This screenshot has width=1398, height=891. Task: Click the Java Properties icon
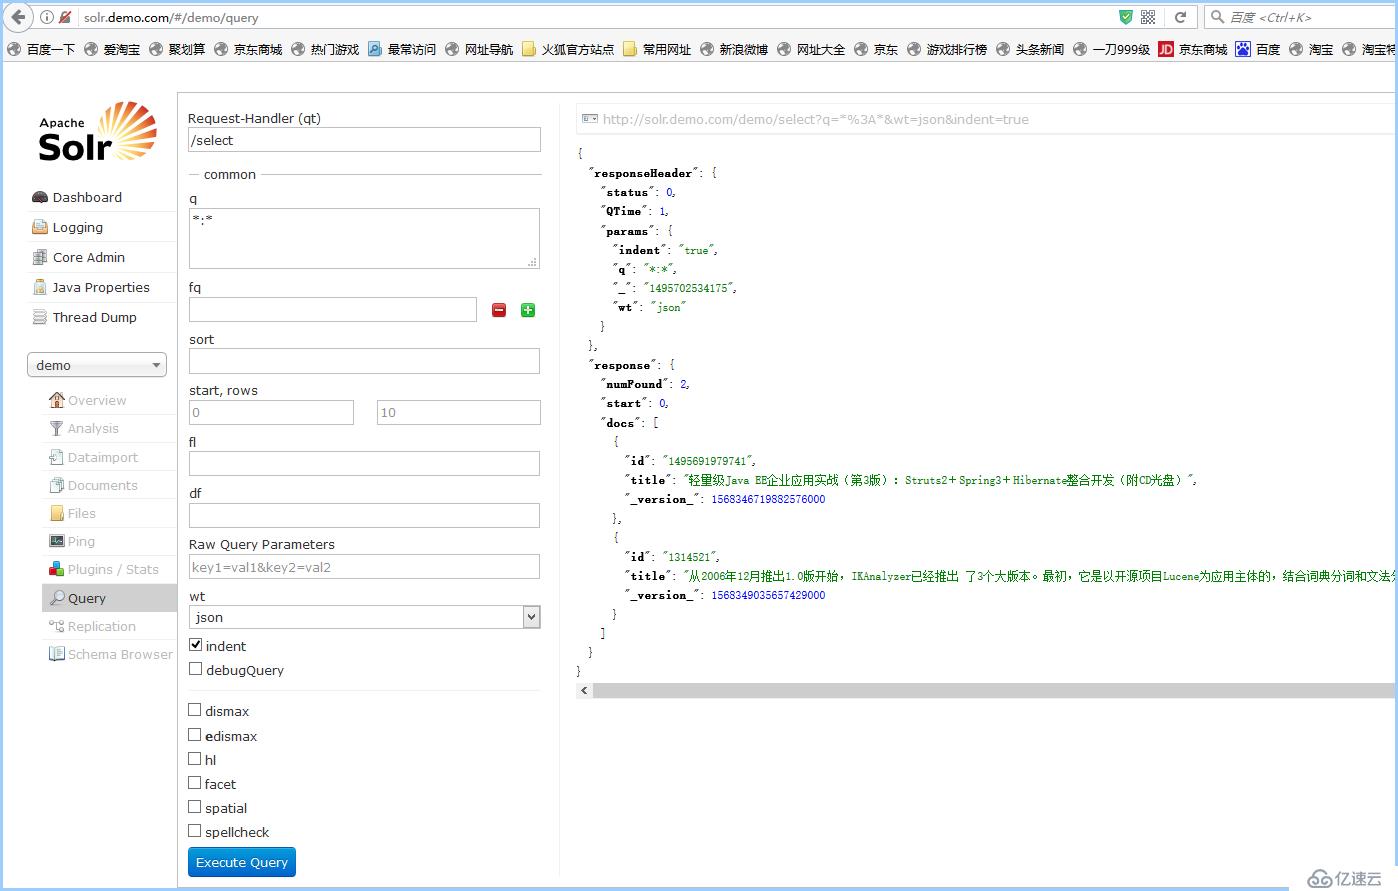click(40, 287)
